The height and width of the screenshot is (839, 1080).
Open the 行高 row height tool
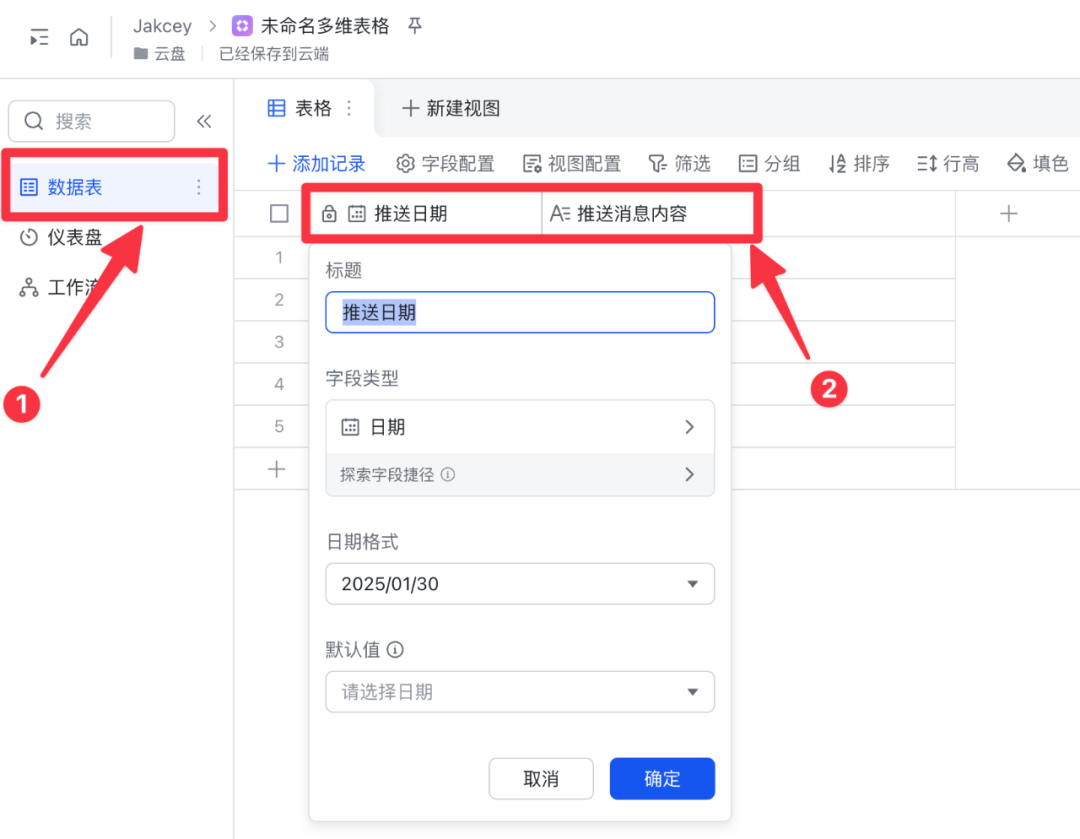pyautogui.click(x=948, y=163)
